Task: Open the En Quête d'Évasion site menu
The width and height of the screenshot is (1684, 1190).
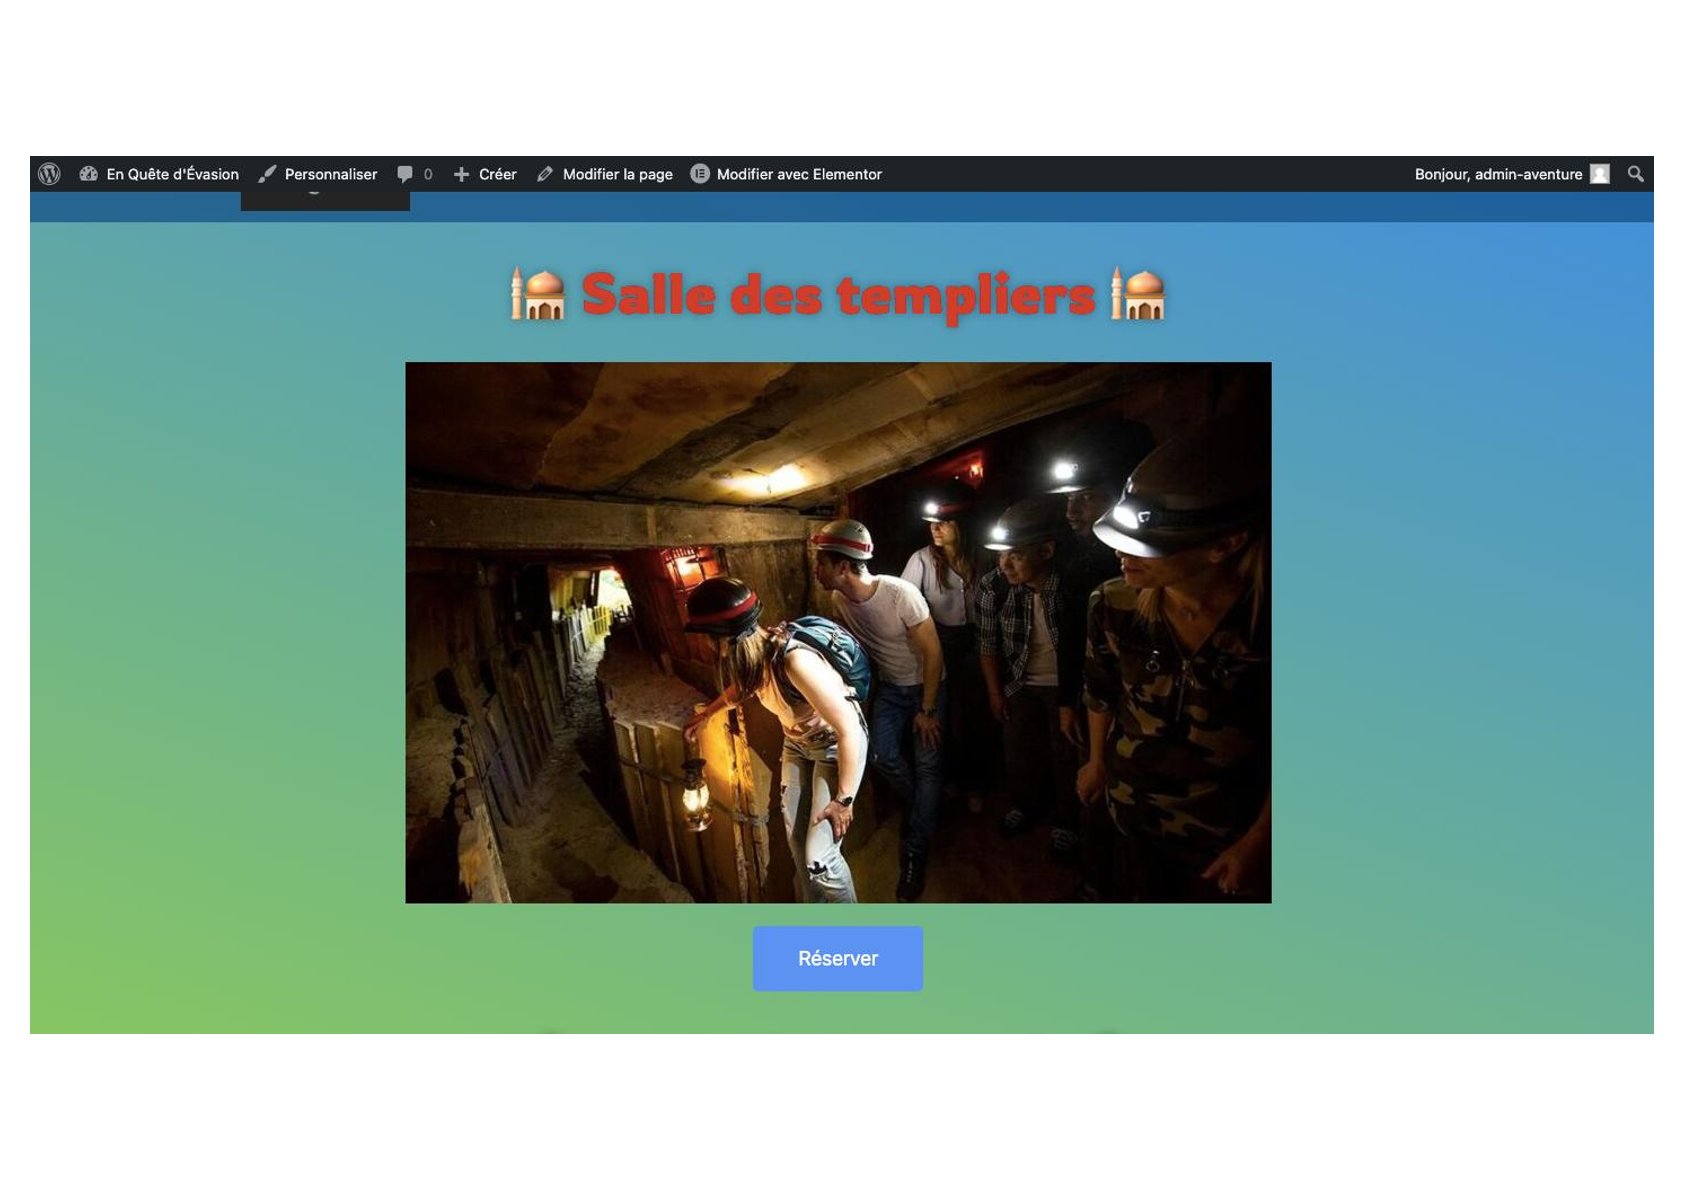Action: pos(159,174)
